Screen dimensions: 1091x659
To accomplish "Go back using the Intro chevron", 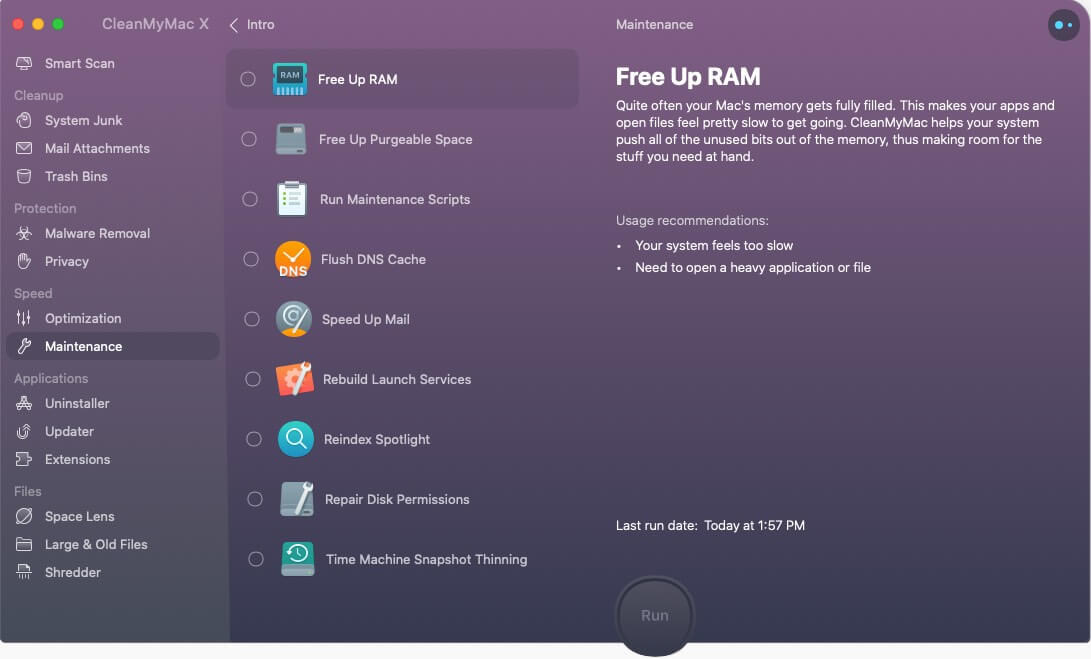I will click(234, 25).
